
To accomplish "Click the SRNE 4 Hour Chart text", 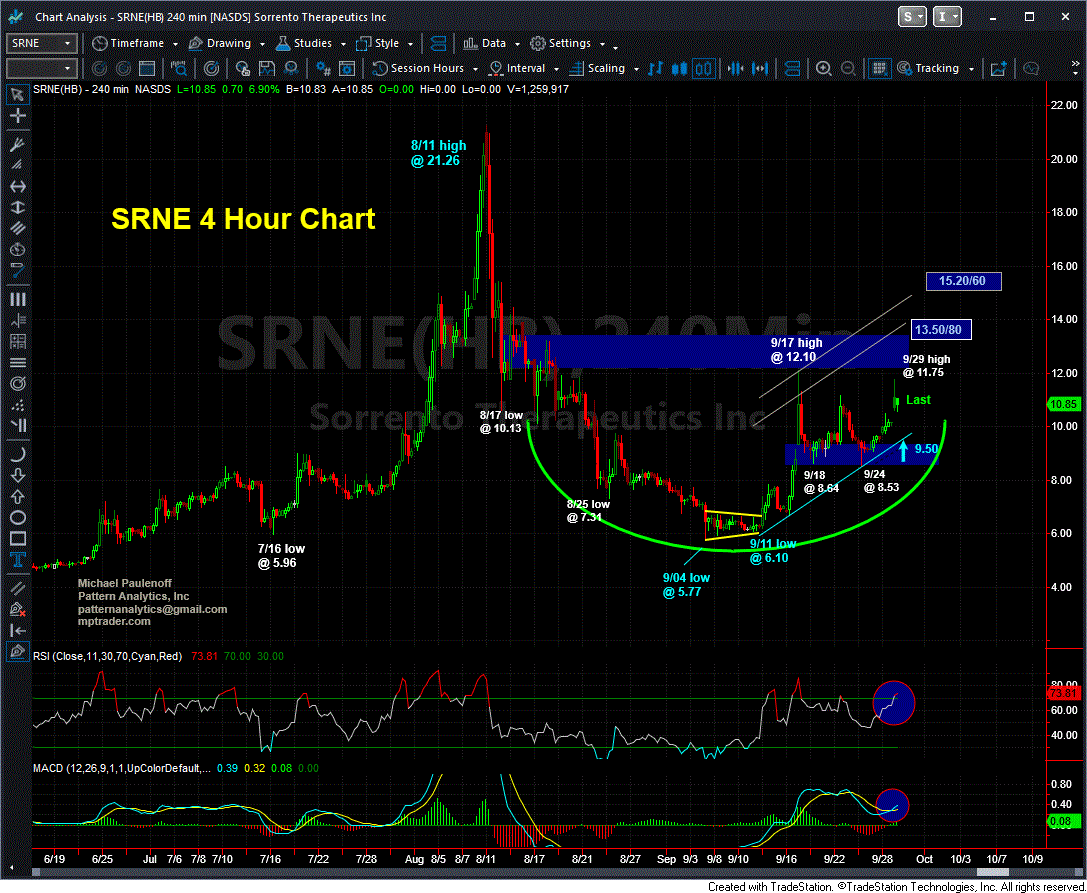I will tap(243, 219).
